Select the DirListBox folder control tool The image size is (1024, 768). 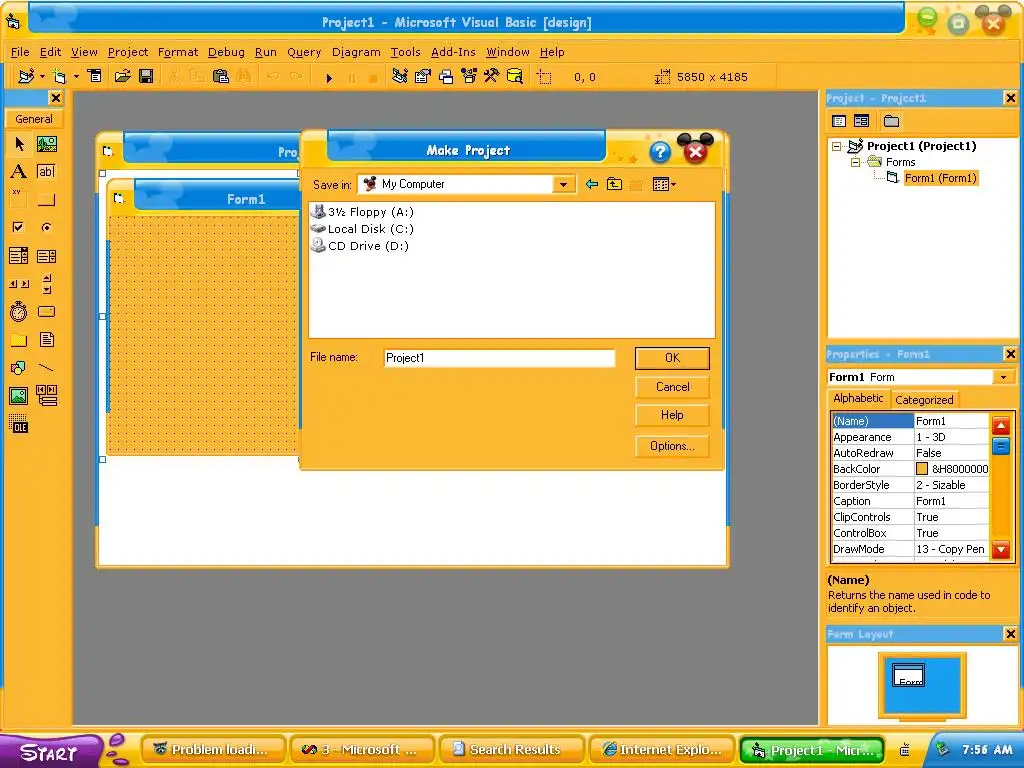[x=19, y=340]
